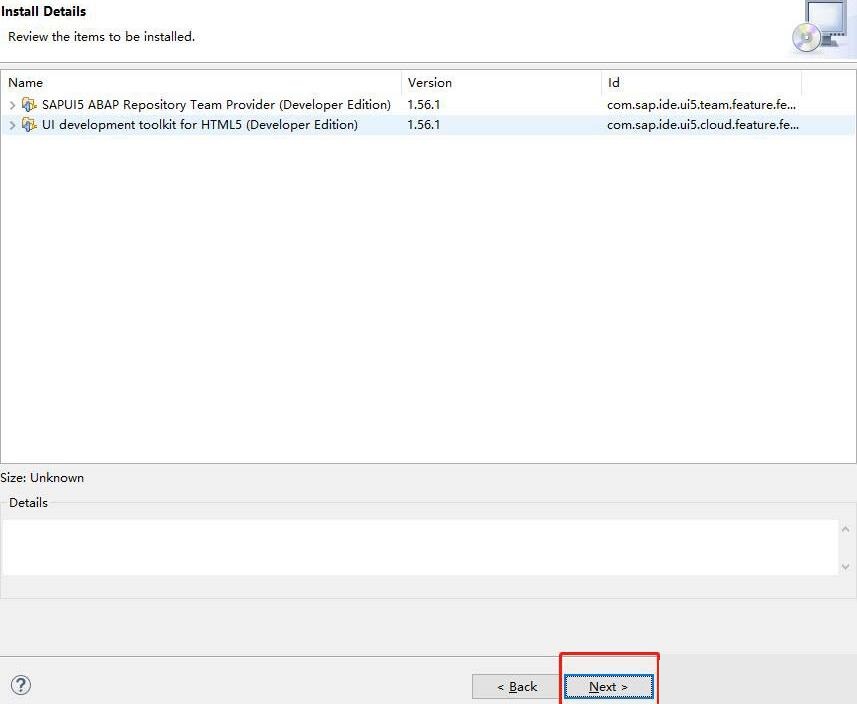Click version 1.56.1 of the UI development toolkit row
857x704 pixels.
pos(424,125)
